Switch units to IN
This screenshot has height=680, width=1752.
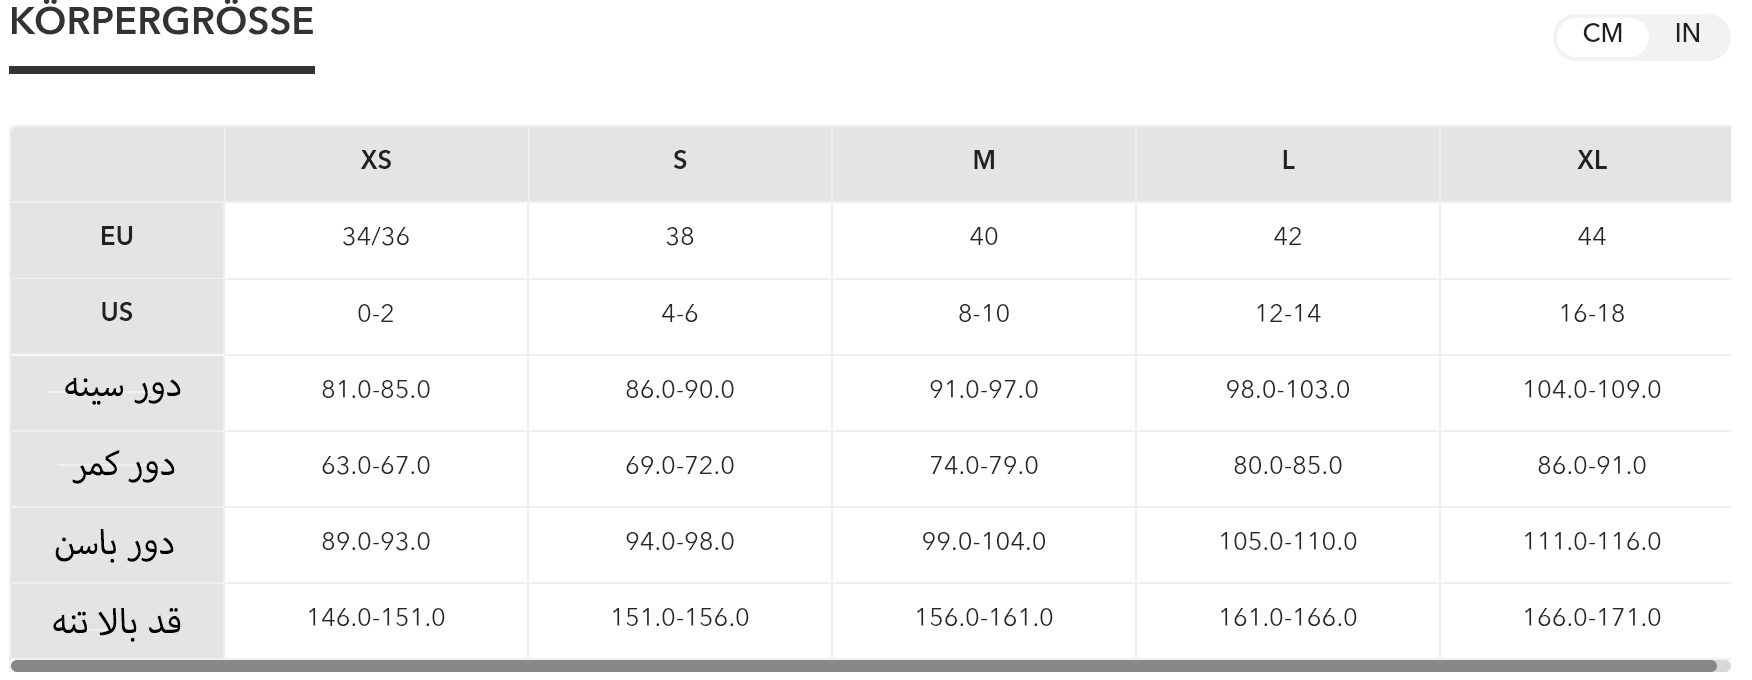(x=1687, y=34)
